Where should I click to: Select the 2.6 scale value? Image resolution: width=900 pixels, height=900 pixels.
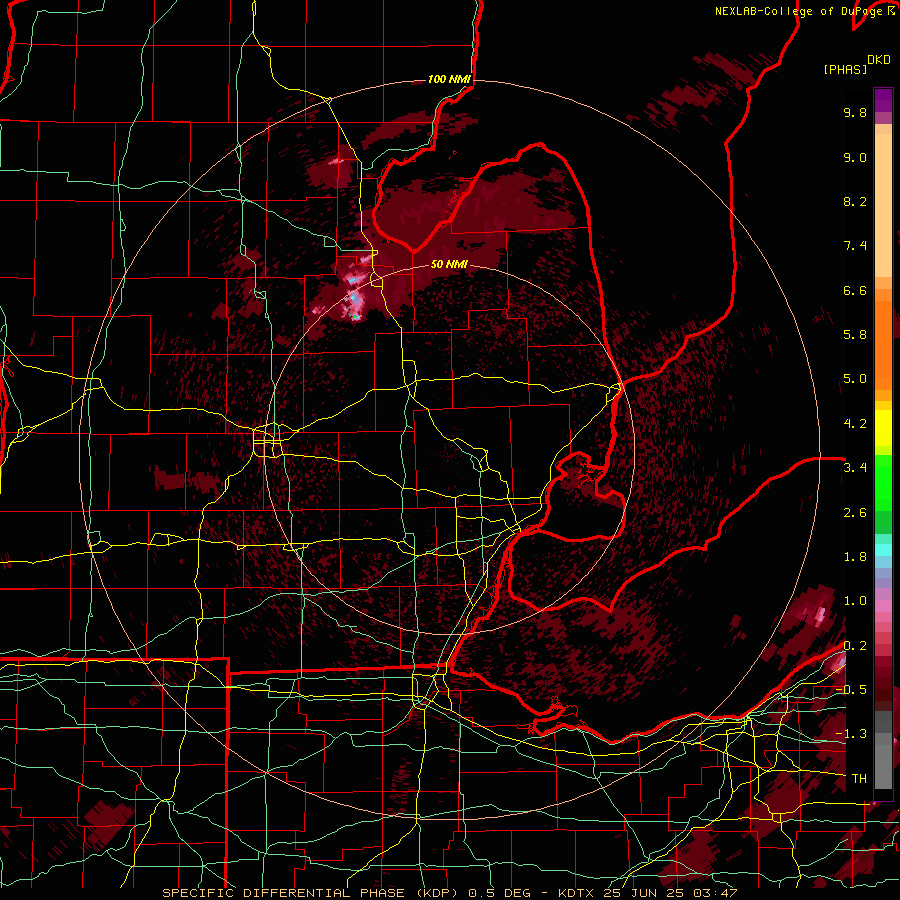[855, 513]
